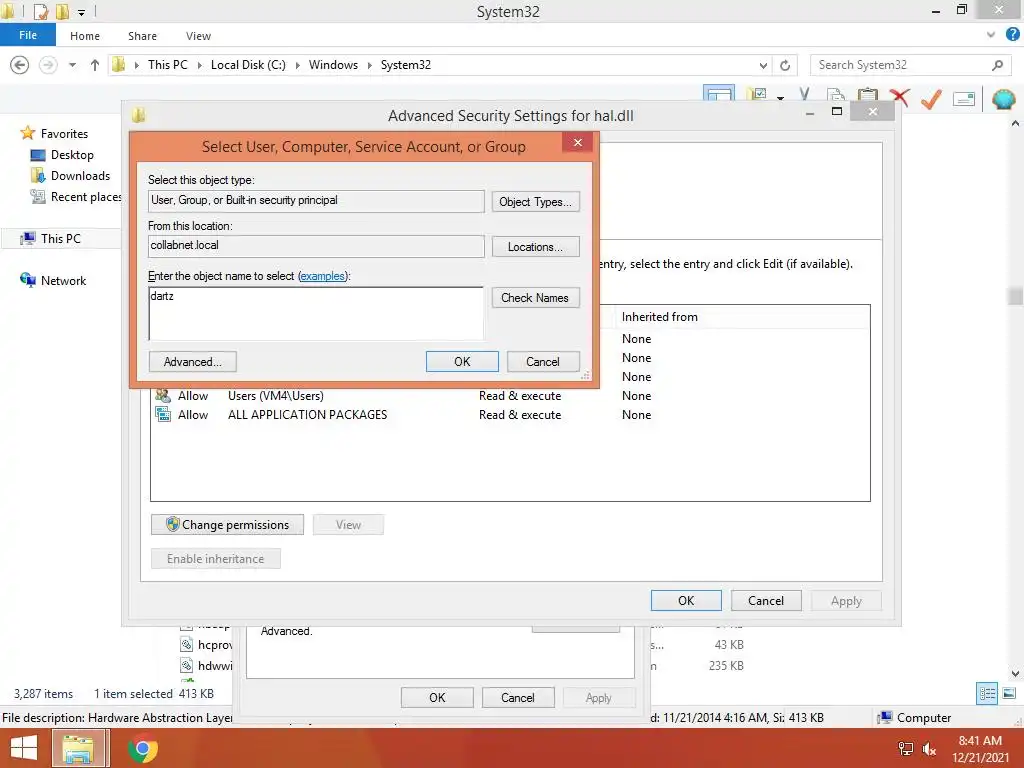Click the Change permissions button

[227, 524]
